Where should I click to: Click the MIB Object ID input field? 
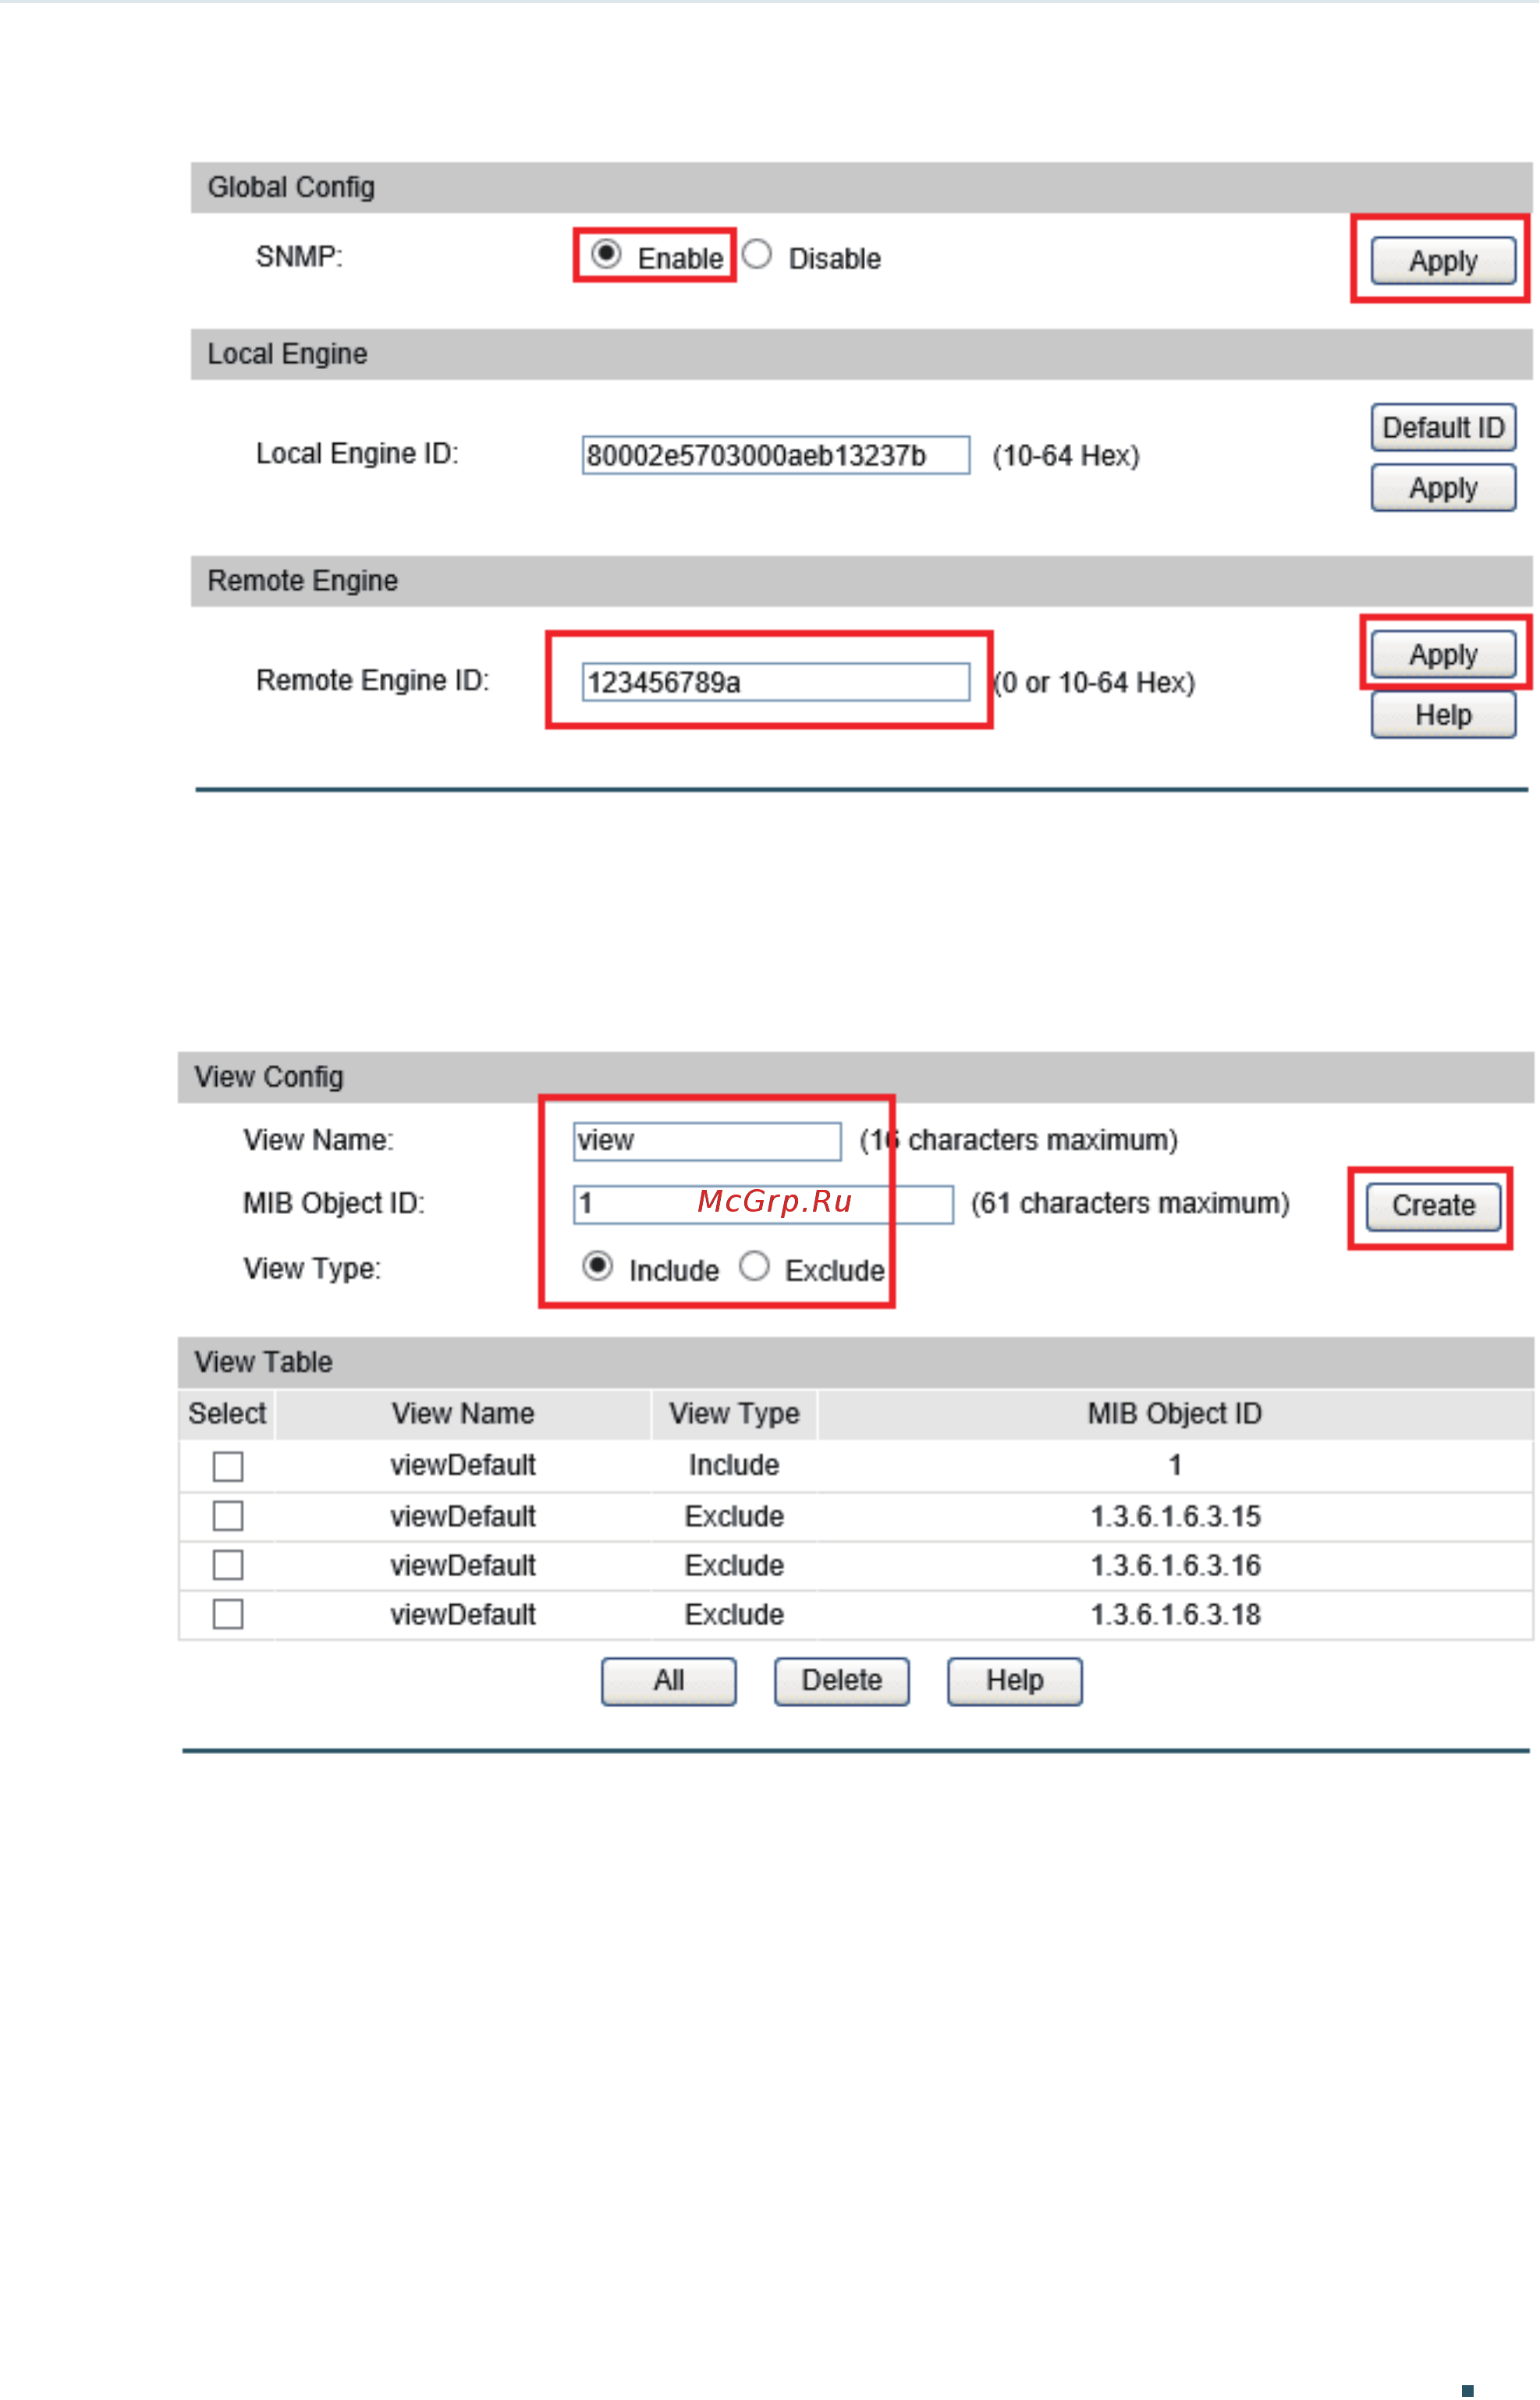click(763, 1204)
